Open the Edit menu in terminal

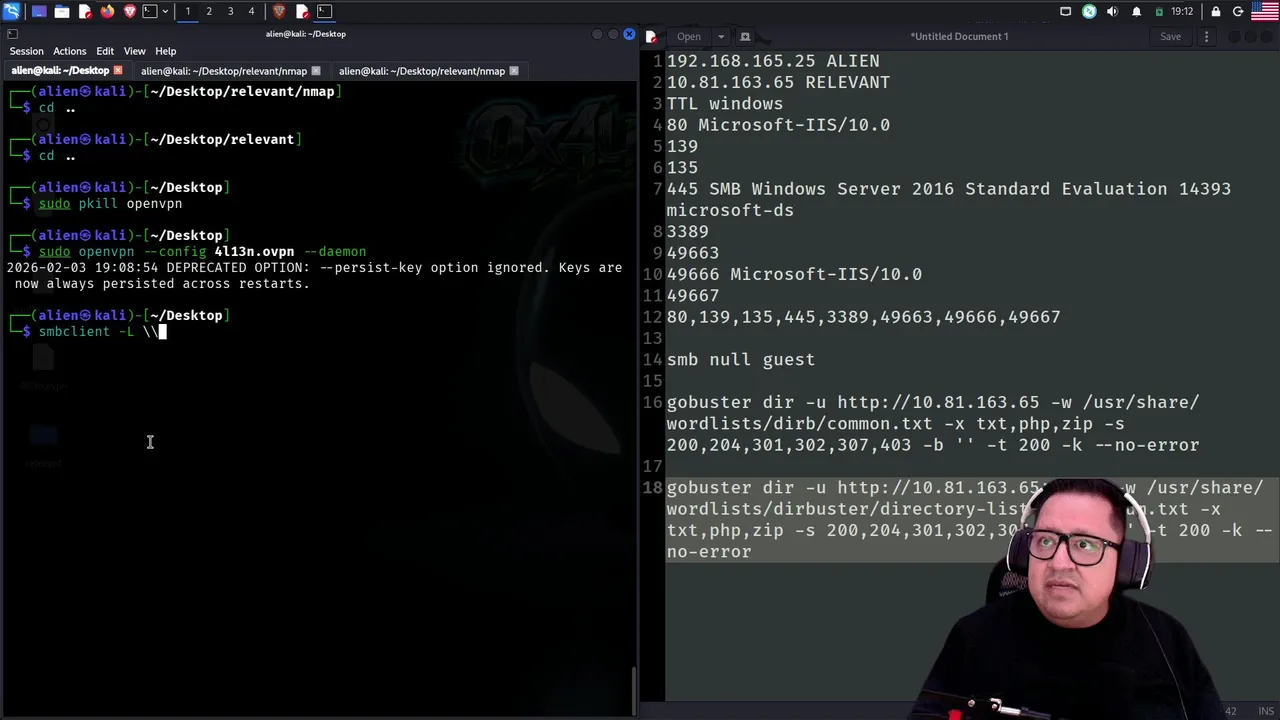point(105,51)
